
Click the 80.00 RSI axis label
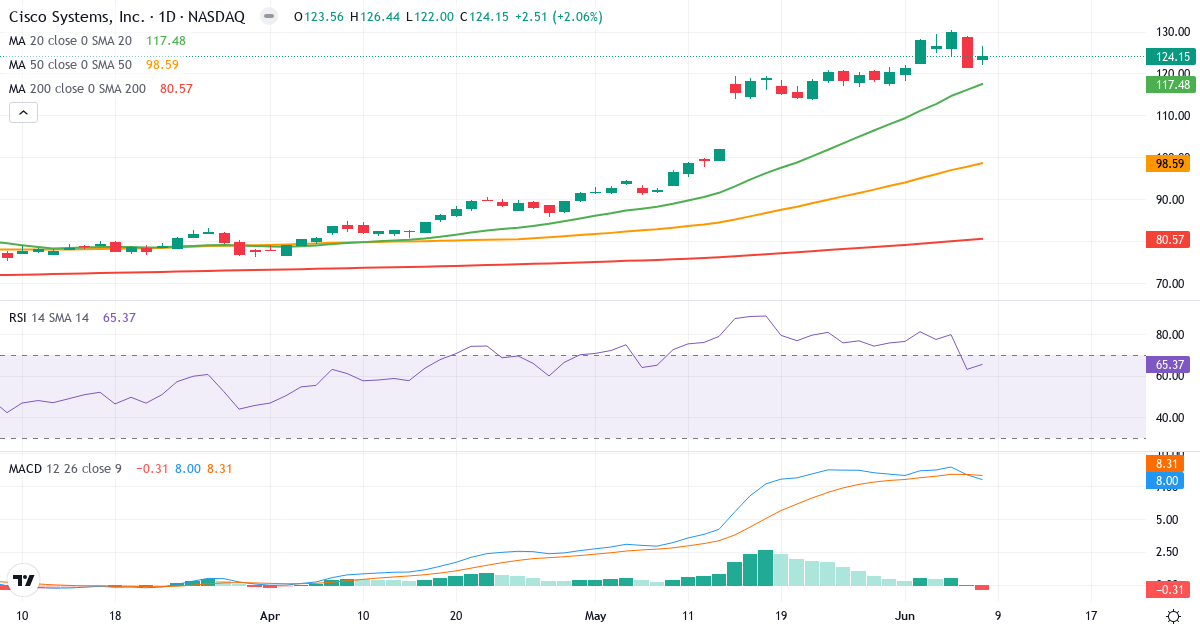tap(1170, 334)
